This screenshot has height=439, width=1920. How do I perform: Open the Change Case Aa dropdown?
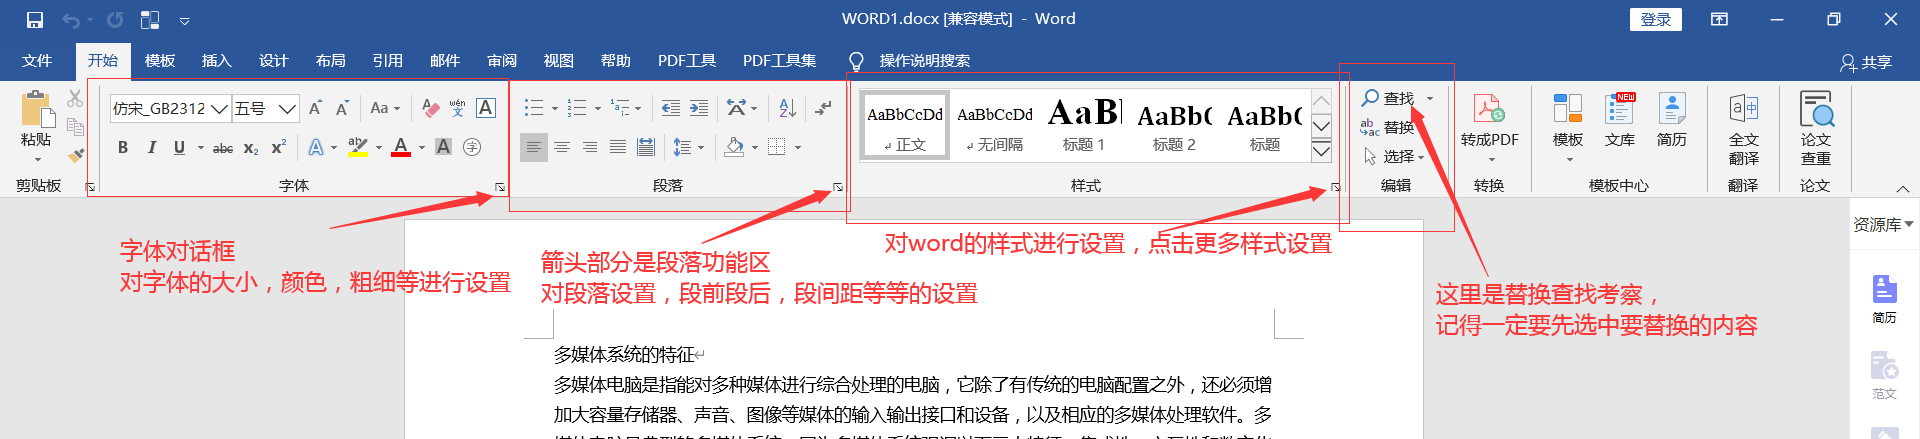click(385, 108)
